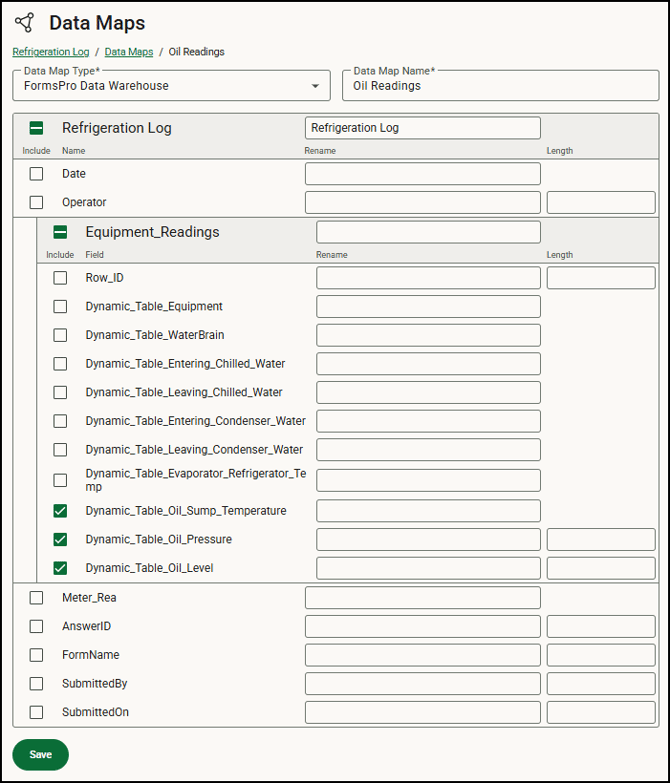
Task: Focus the Equipment_Readings rename field
Action: coord(428,232)
